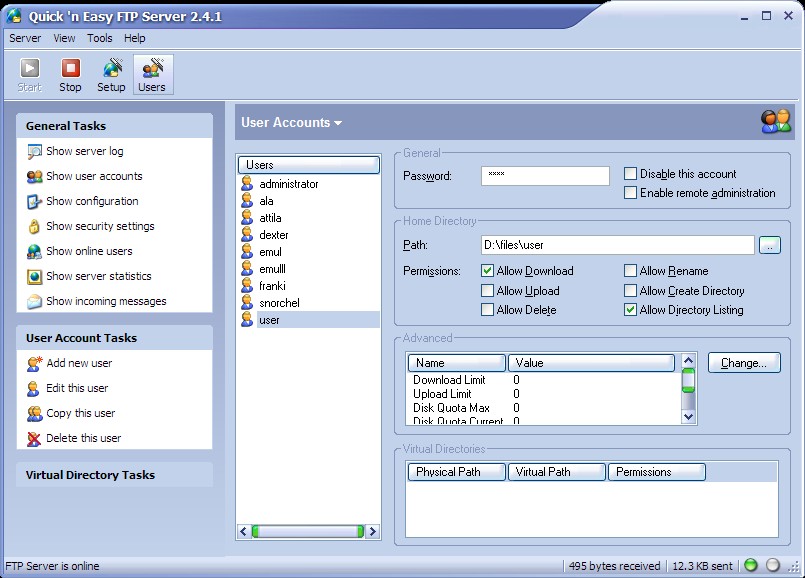
Task: Open the Help menu
Action: point(135,38)
